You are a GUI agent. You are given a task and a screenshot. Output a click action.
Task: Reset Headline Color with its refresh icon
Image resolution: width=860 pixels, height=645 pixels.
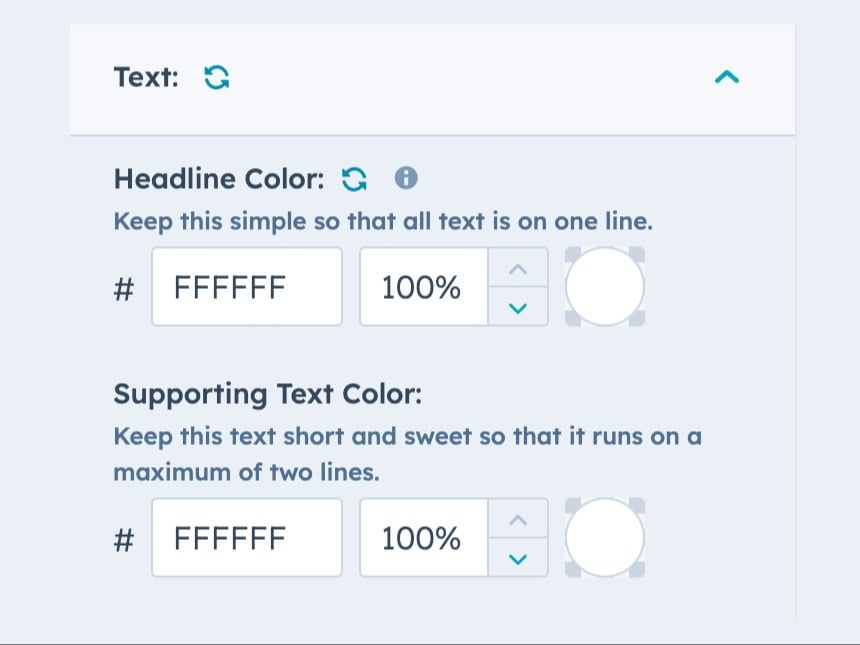coord(355,177)
